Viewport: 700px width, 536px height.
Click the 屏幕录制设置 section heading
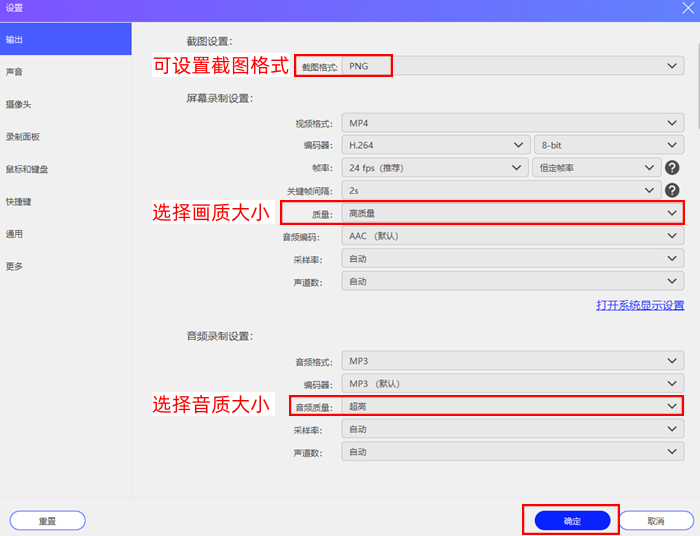220,98
